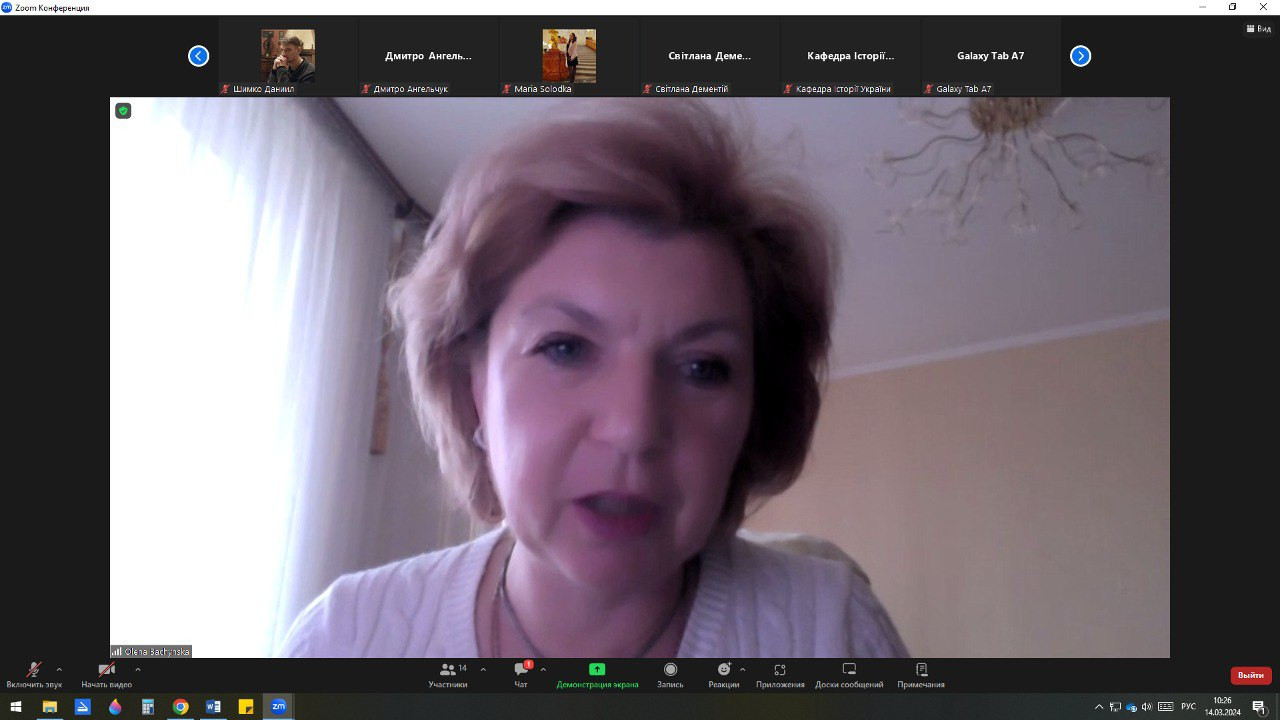Open the clock showing 10:26
Screen dimensions: 1280x720
pos(1221,707)
